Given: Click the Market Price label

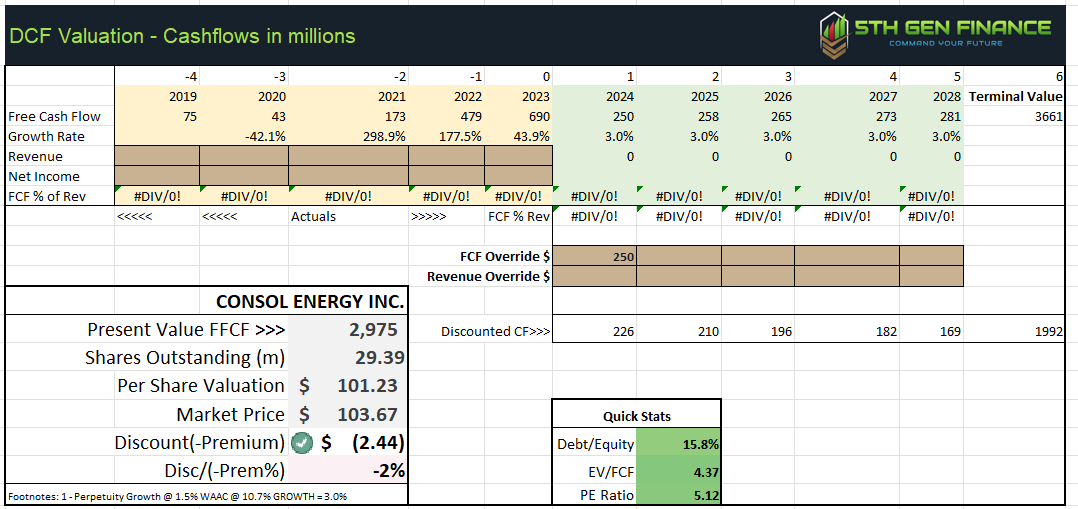Looking at the screenshot, I should coord(230,414).
